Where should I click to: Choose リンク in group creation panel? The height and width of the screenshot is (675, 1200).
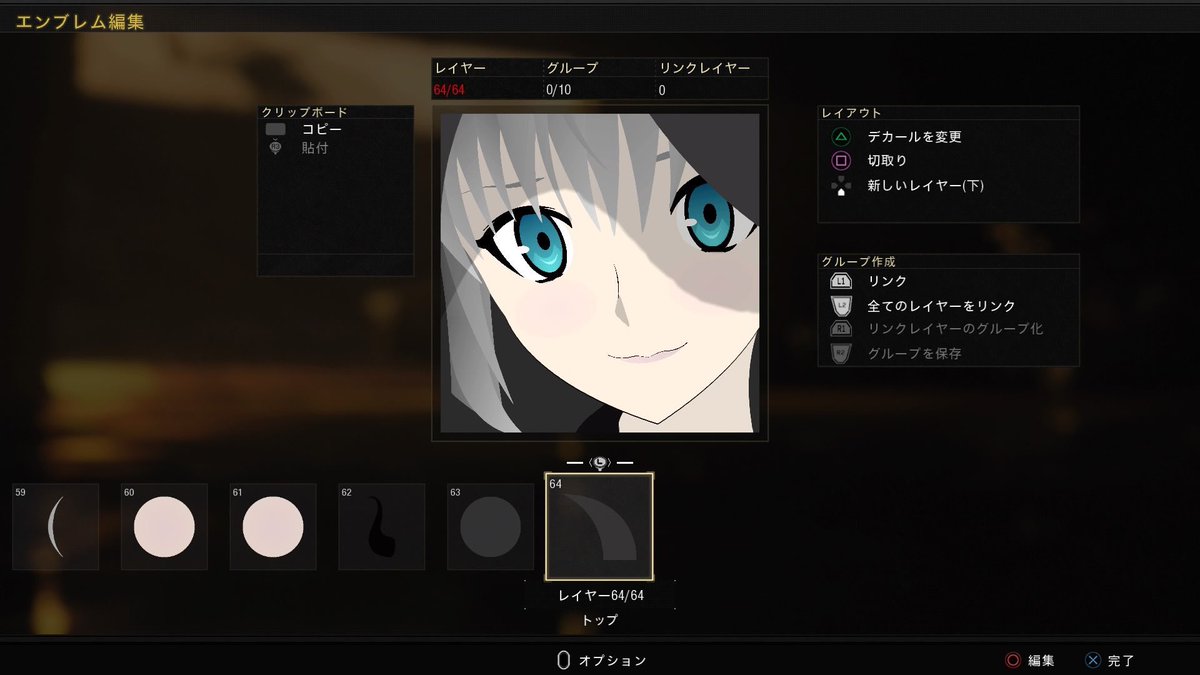pyautogui.click(x=888, y=282)
